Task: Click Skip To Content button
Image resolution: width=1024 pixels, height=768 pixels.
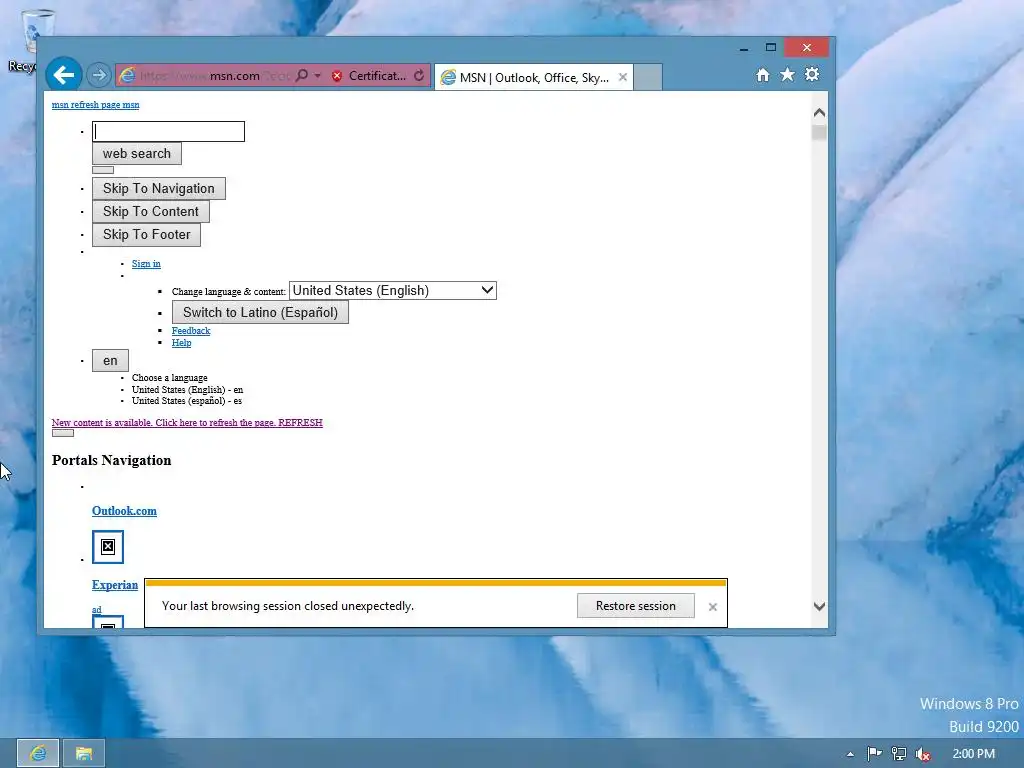Action: click(x=151, y=212)
